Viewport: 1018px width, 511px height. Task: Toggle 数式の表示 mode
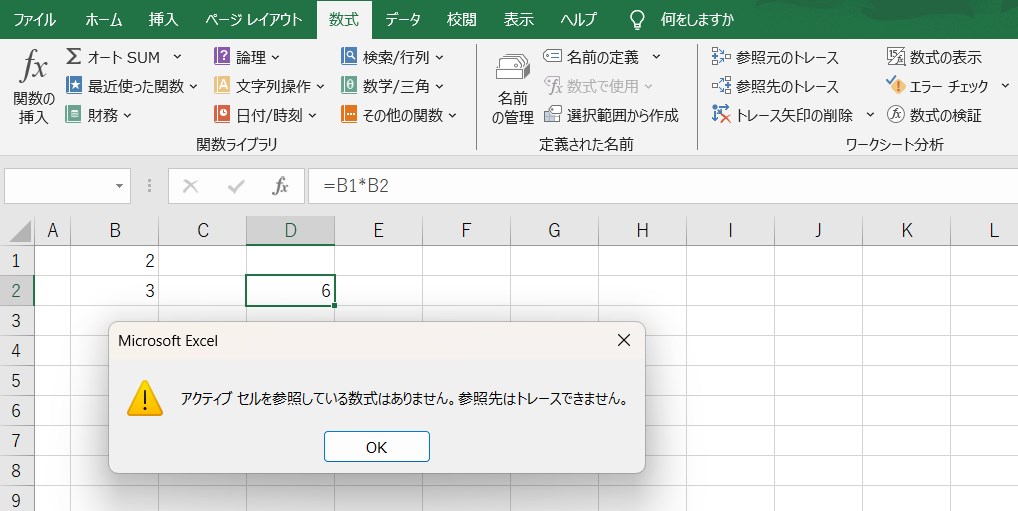(x=896, y=57)
